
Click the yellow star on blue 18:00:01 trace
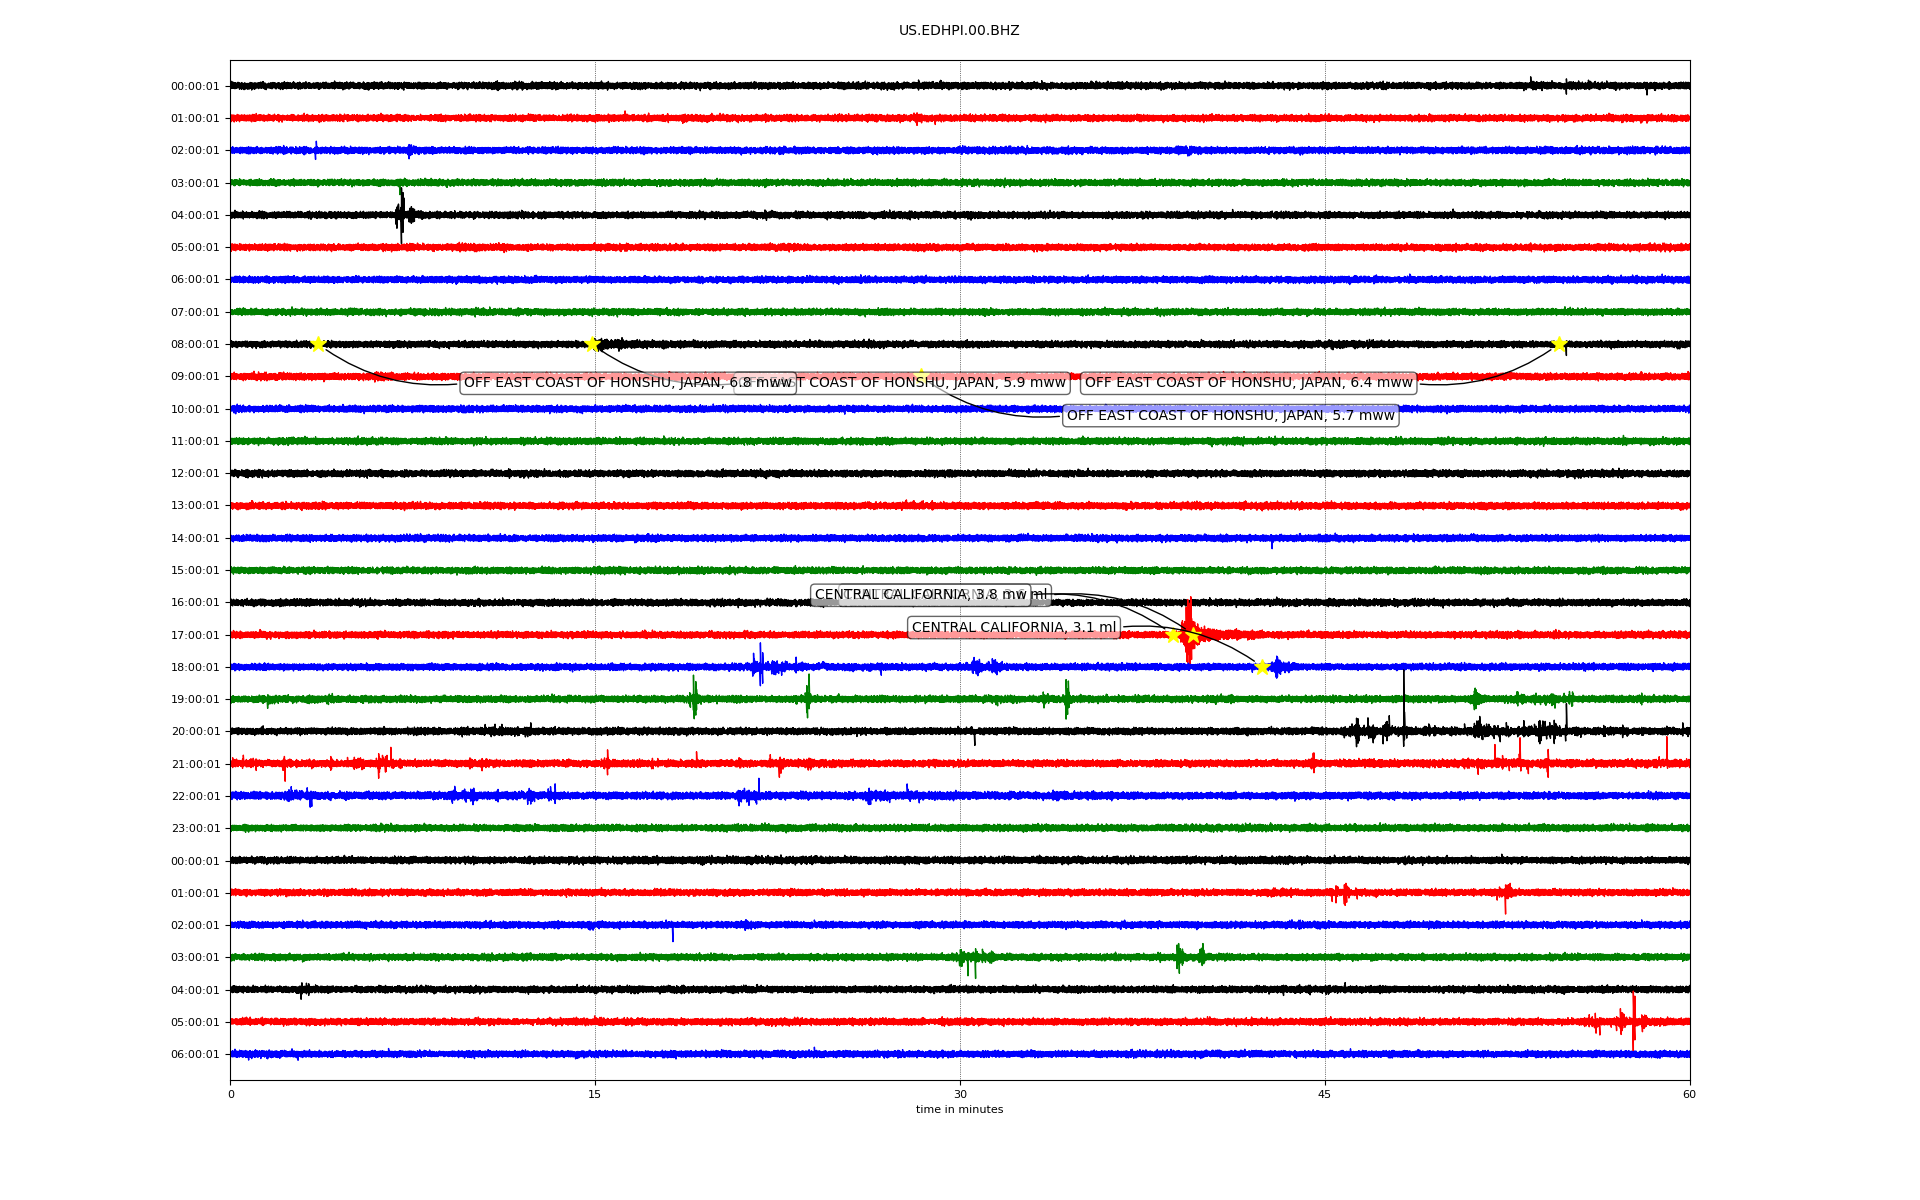(x=1262, y=667)
